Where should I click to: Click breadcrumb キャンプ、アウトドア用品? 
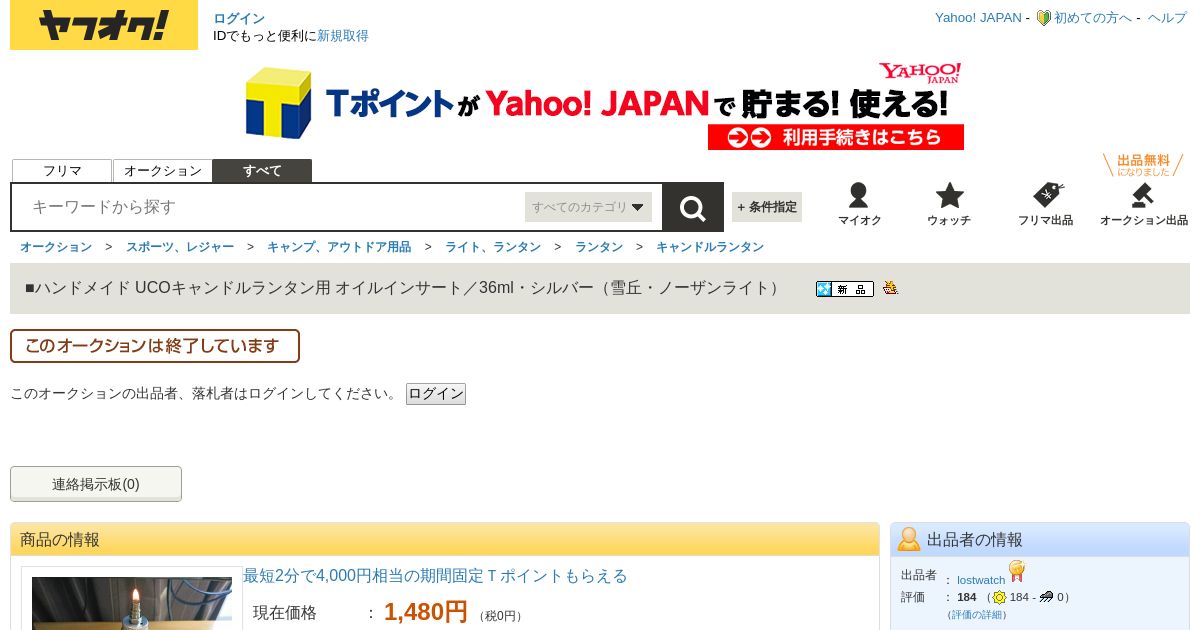pos(339,247)
